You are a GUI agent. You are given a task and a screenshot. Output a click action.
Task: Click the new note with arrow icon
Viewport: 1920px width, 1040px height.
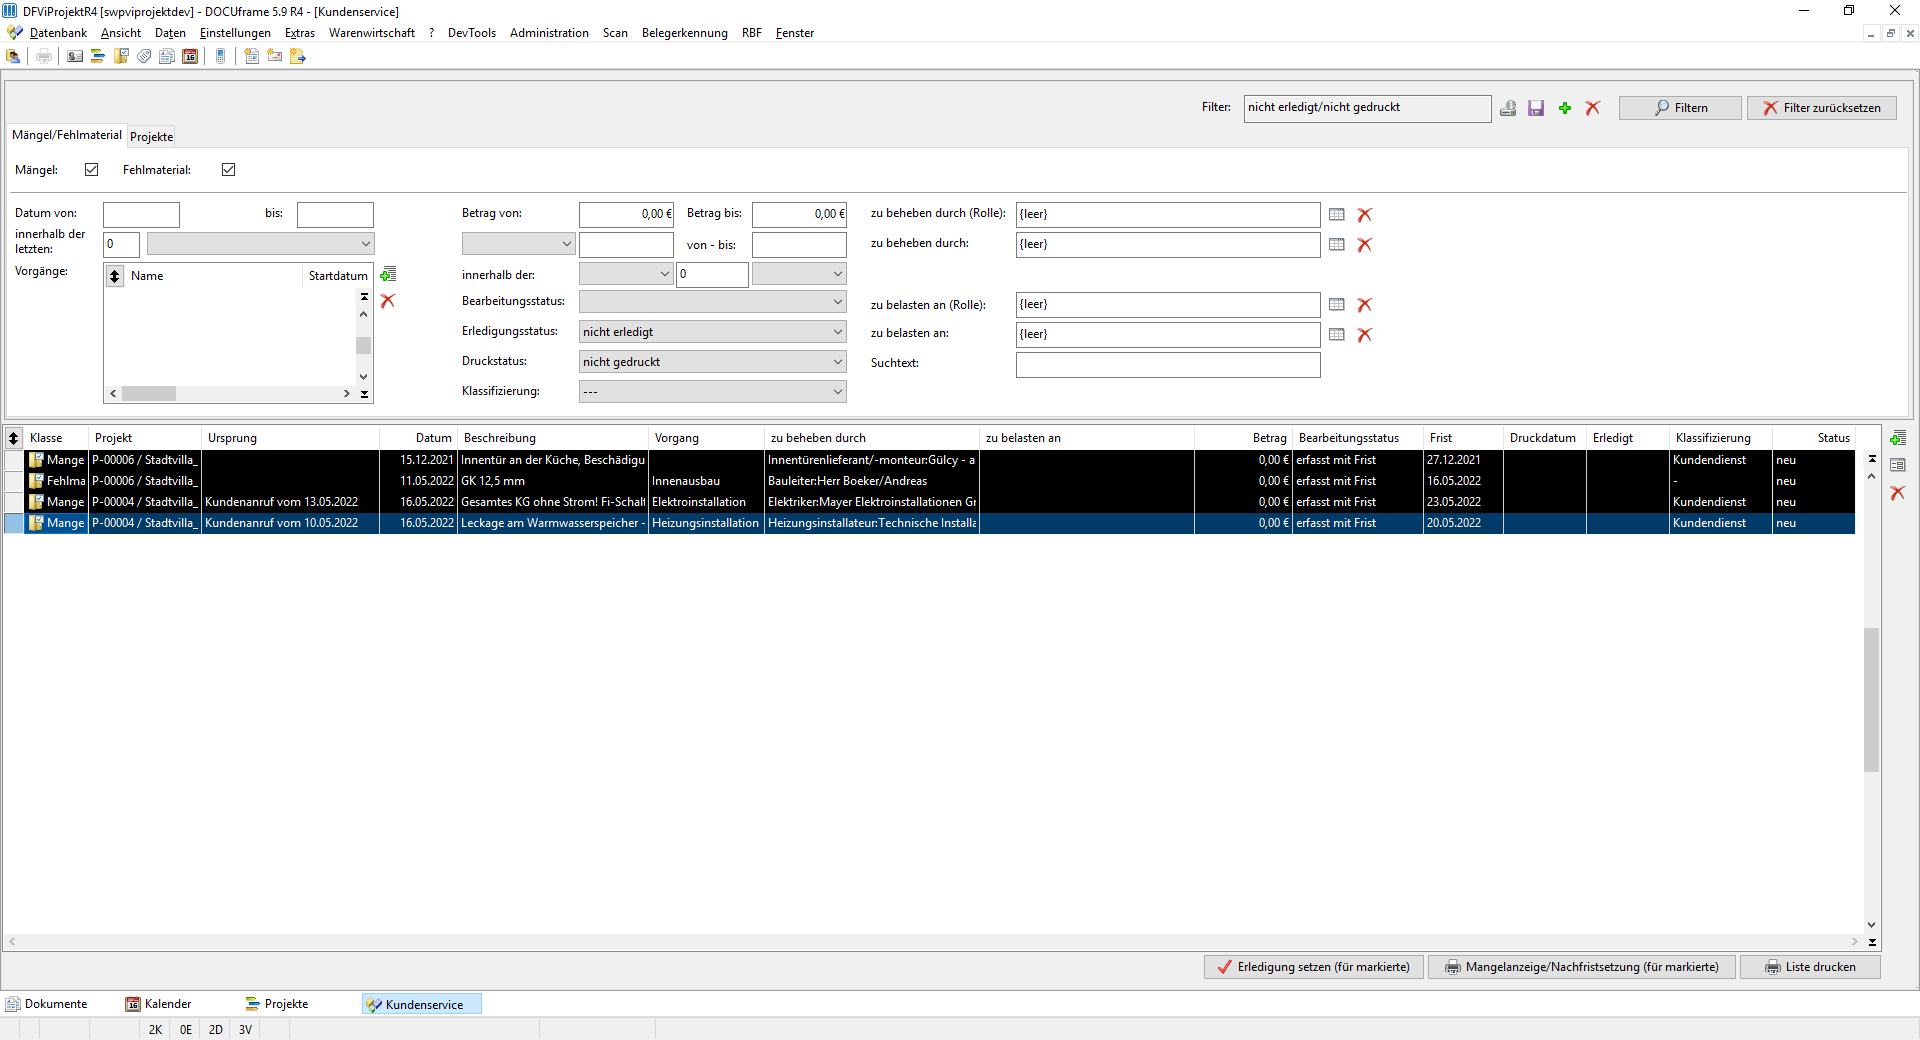coord(298,56)
